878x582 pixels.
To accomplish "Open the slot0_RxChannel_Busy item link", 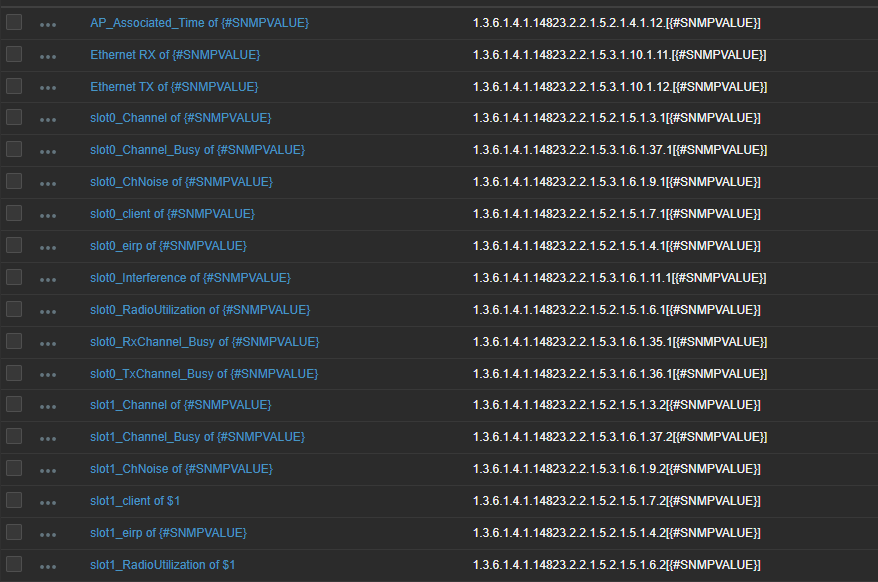I will (x=204, y=342).
